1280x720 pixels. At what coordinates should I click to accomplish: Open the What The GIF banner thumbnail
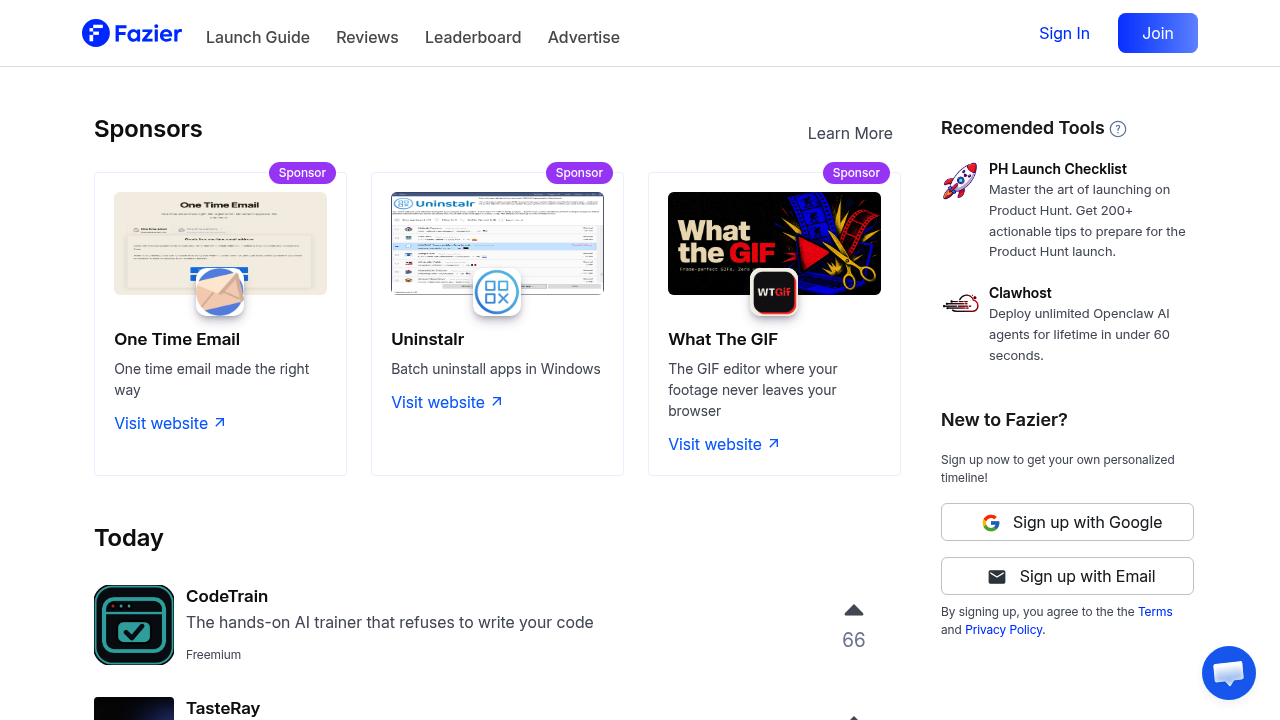774,243
